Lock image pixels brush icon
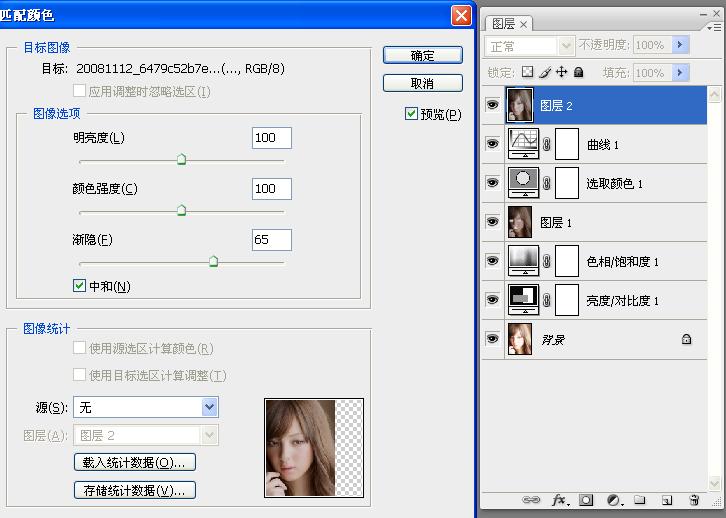 tap(545, 72)
